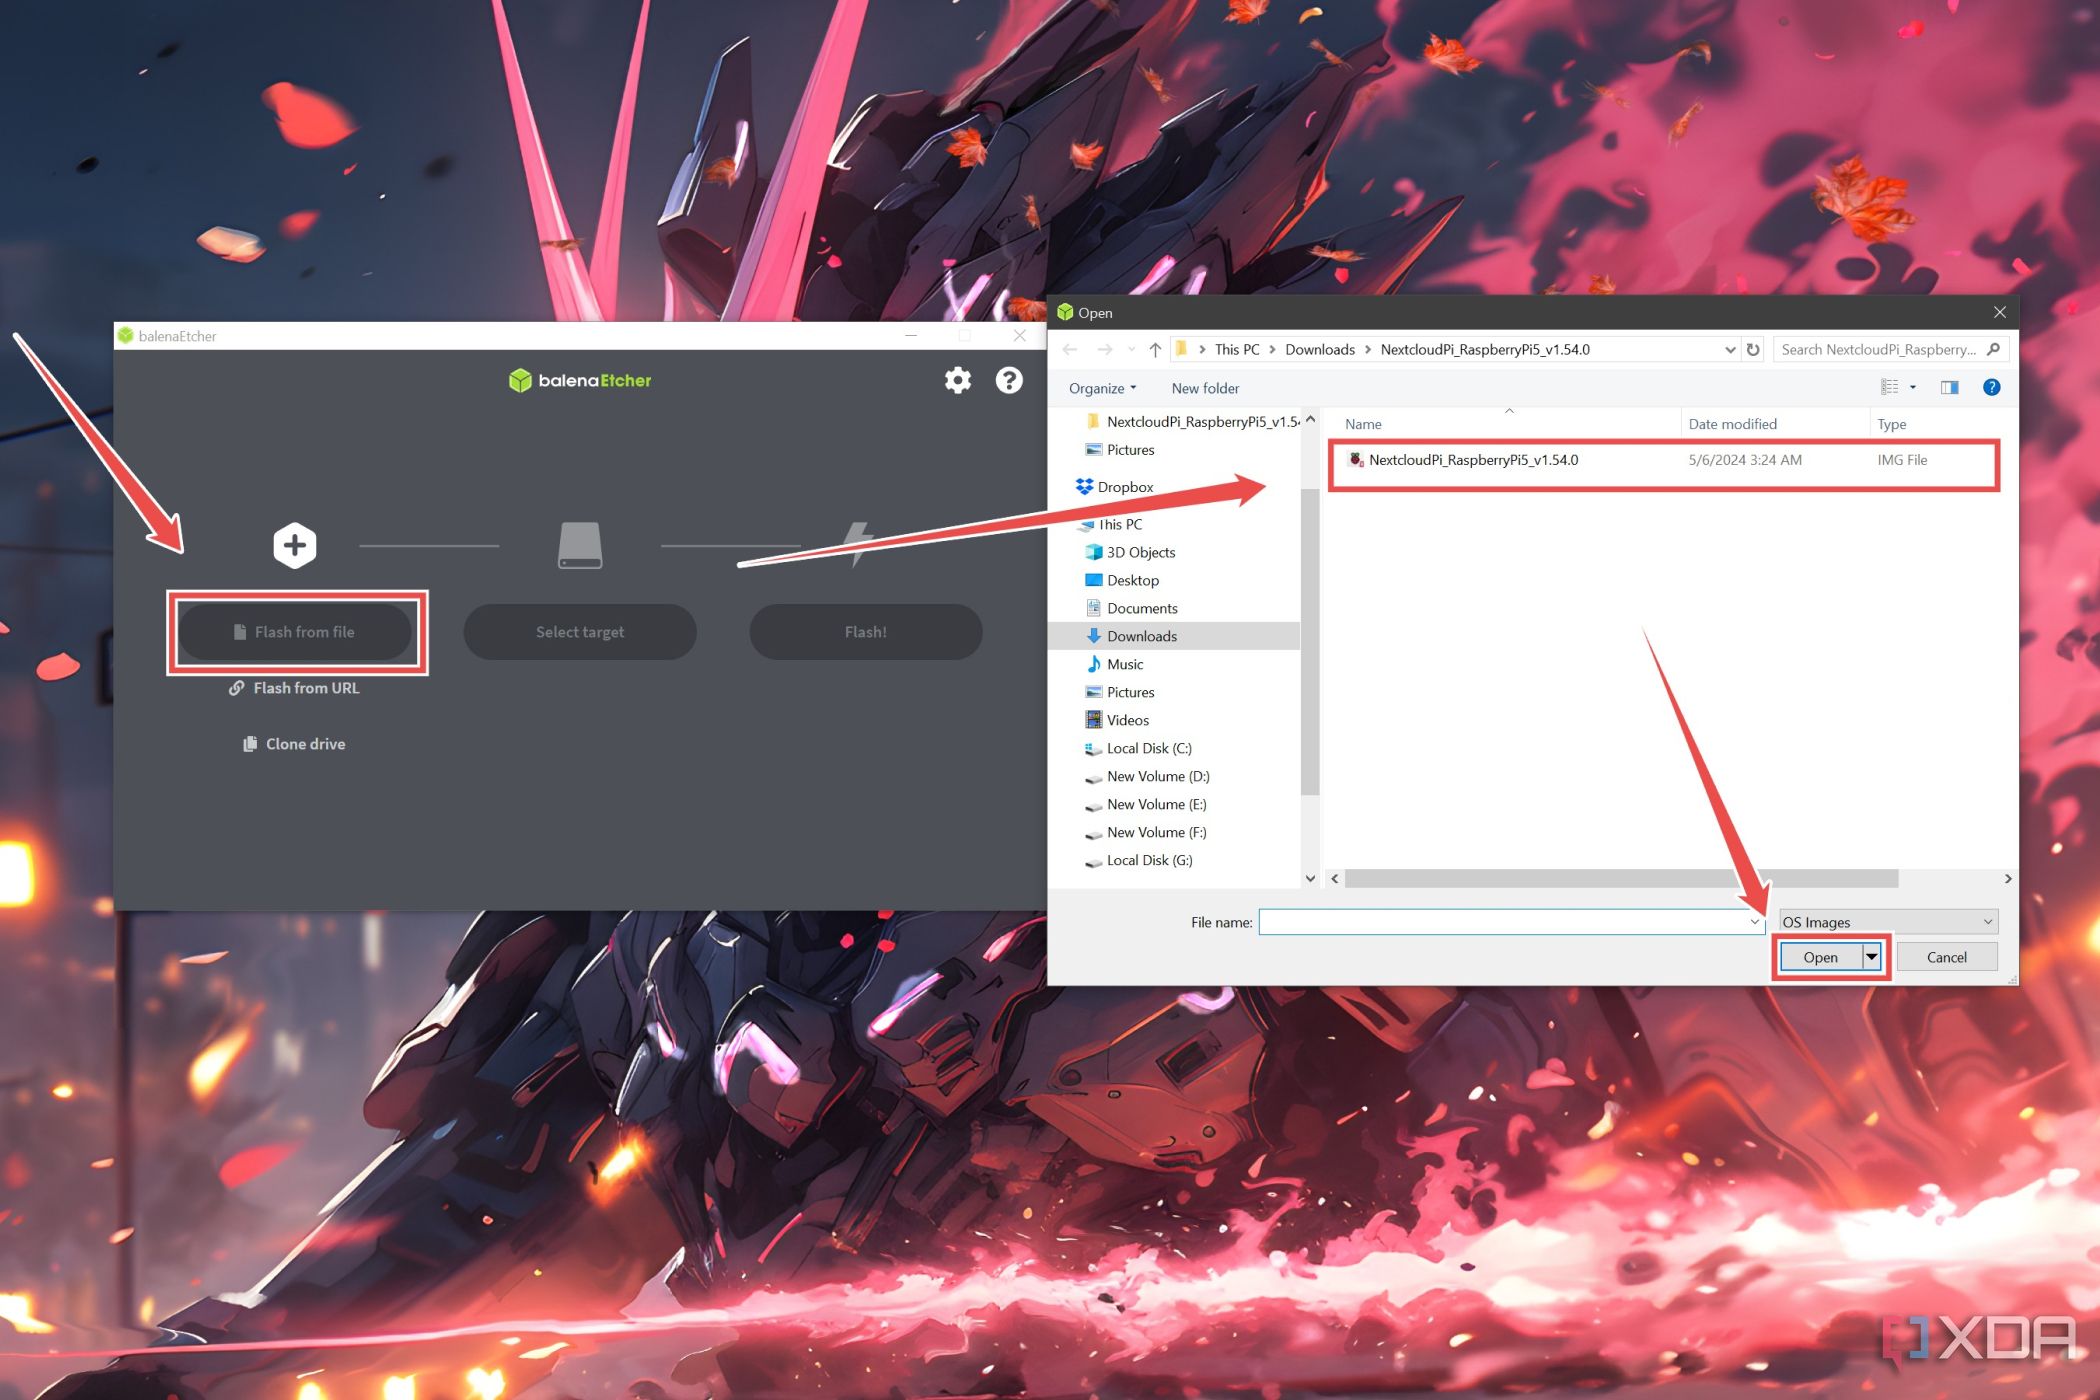This screenshot has width=2100, height=1400.
Task: Open Documents folder in sidebar
Action: coord(1131,608)
